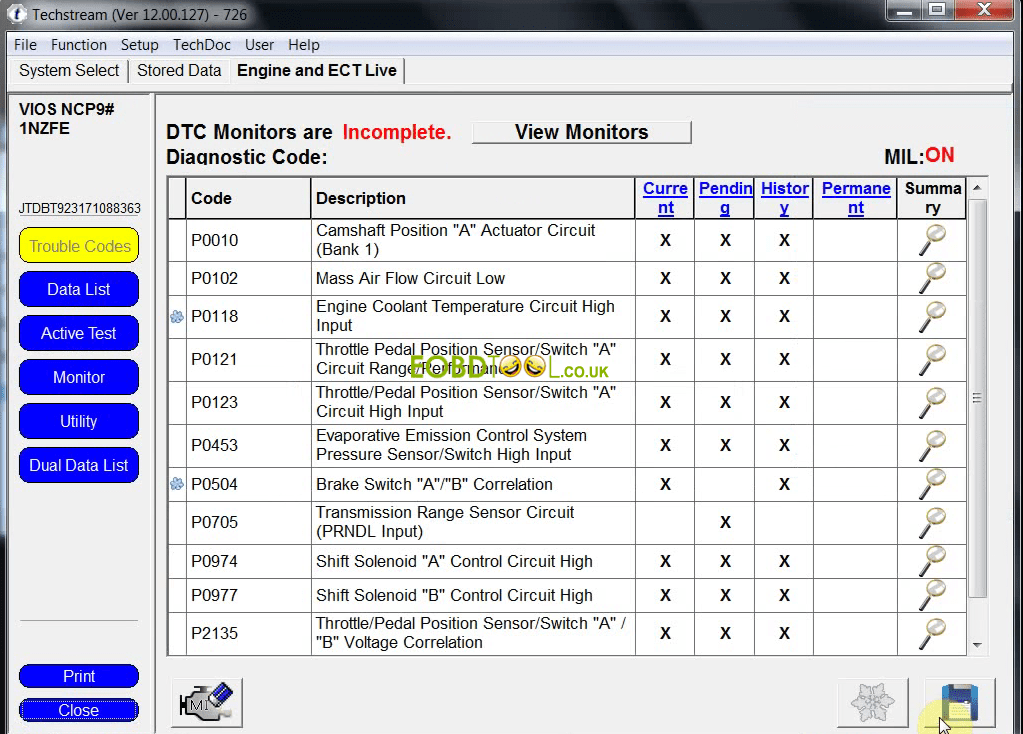Select the P0453 code cell
The height and width of the screenshot is (734, 1023).
tap(249, 446)
